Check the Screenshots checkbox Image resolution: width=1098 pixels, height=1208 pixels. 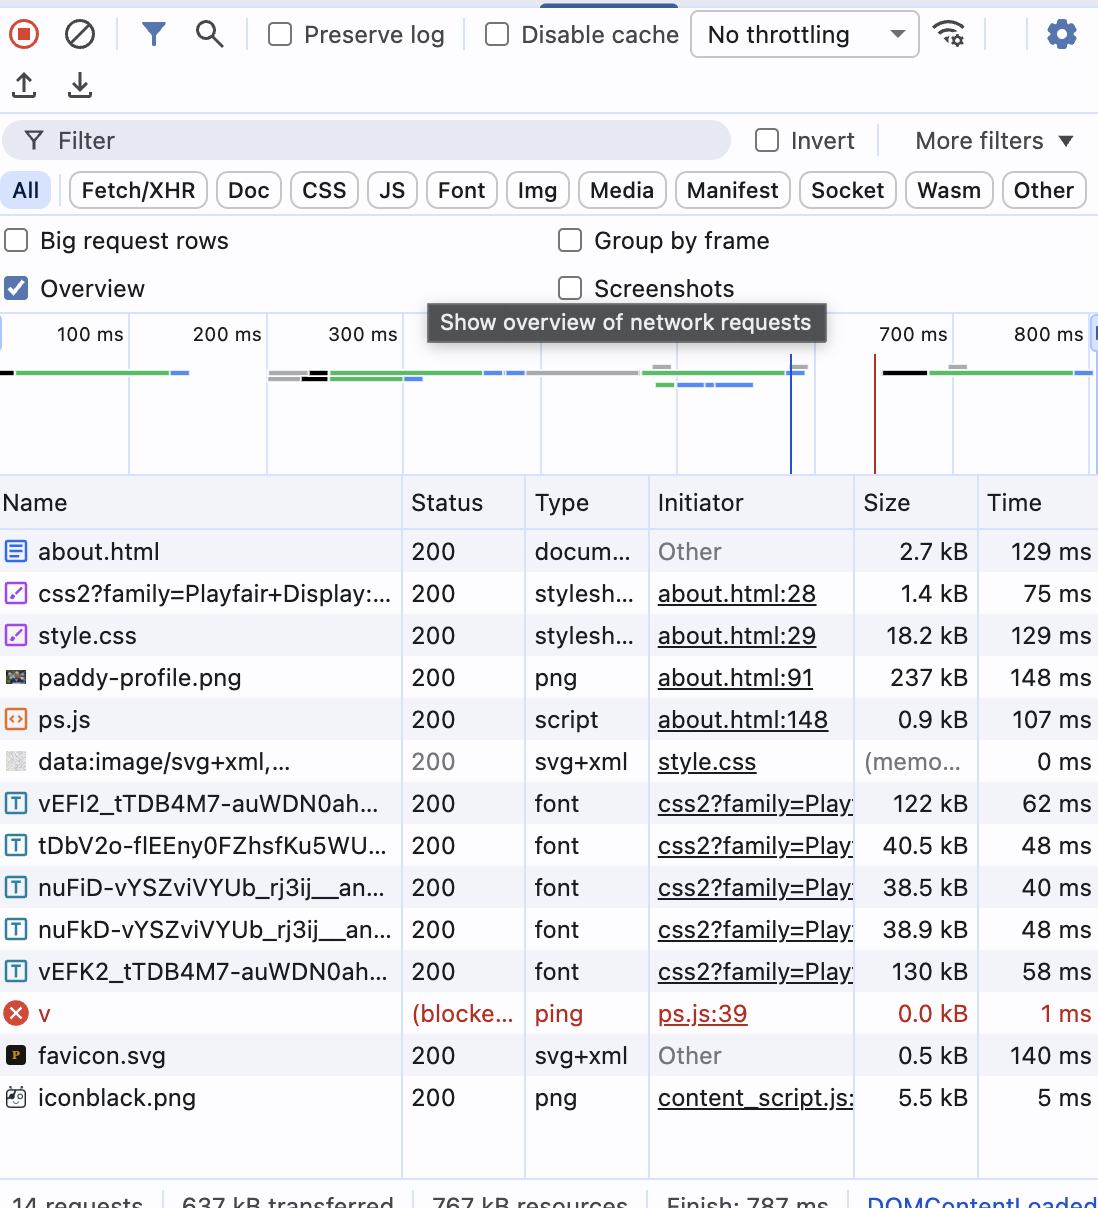569,288
